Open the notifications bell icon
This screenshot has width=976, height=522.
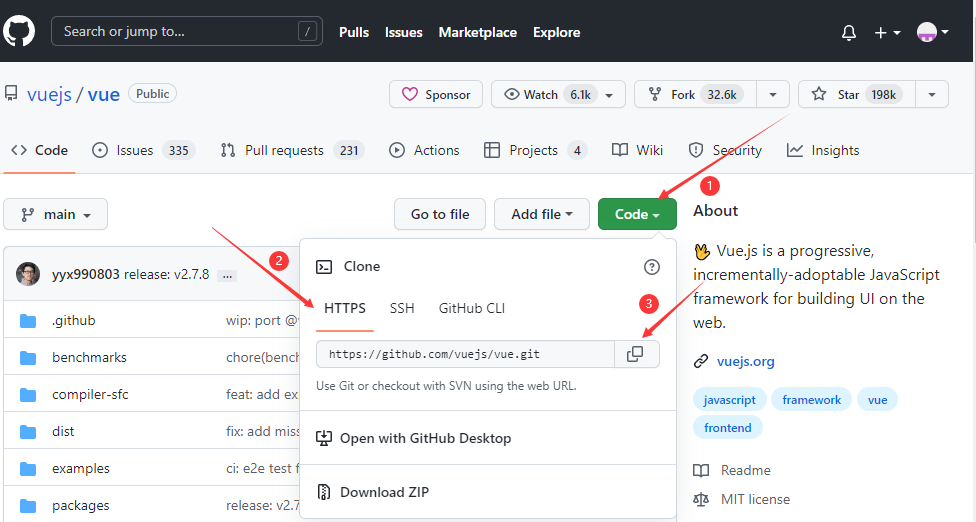coord(848,32)
